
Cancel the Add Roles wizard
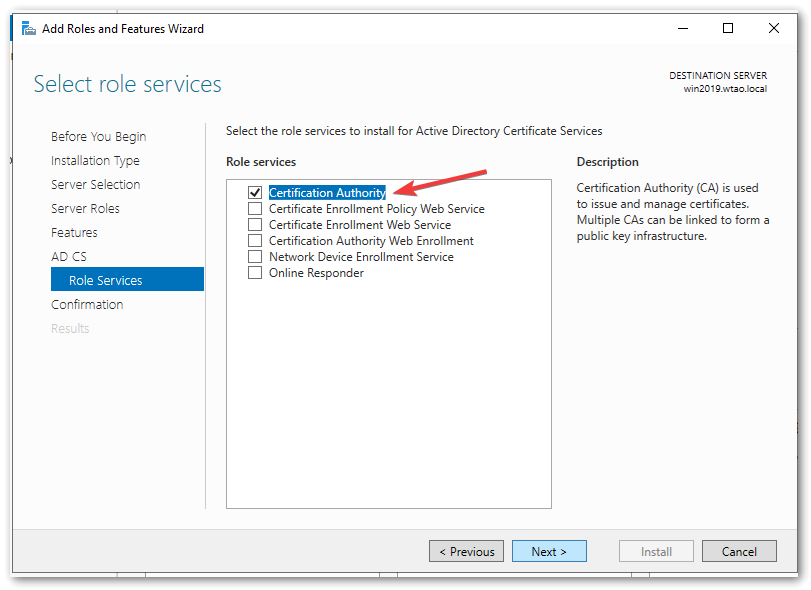click(x=739, y=552)
